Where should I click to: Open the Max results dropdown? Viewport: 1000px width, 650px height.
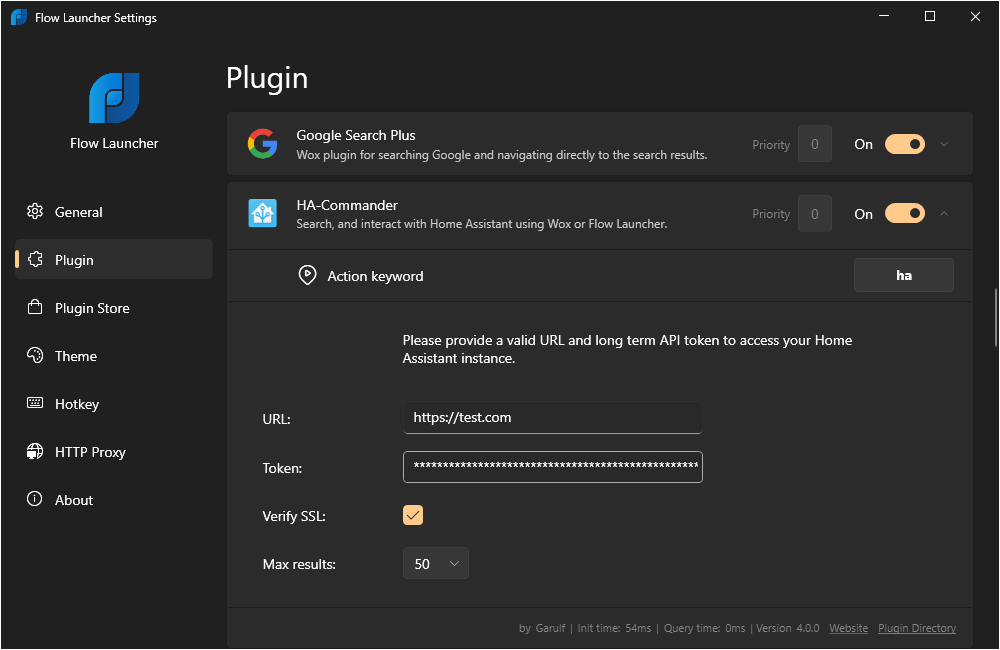pos(436,563)
